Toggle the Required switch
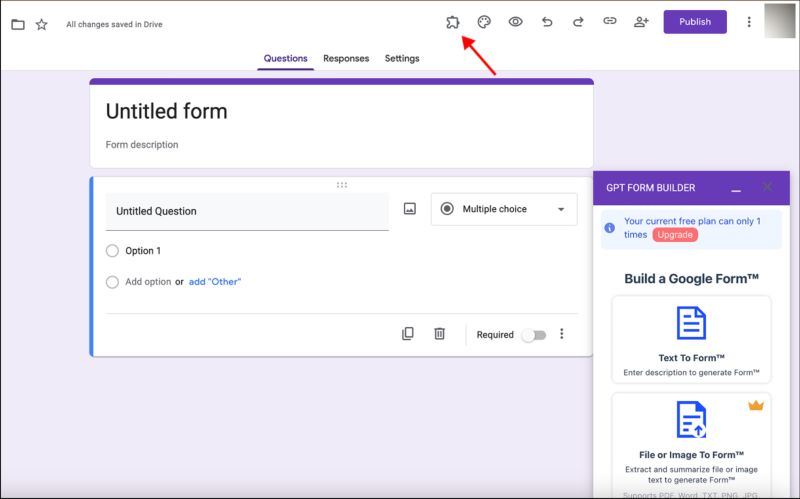800x499 pixels. (534, 335)
